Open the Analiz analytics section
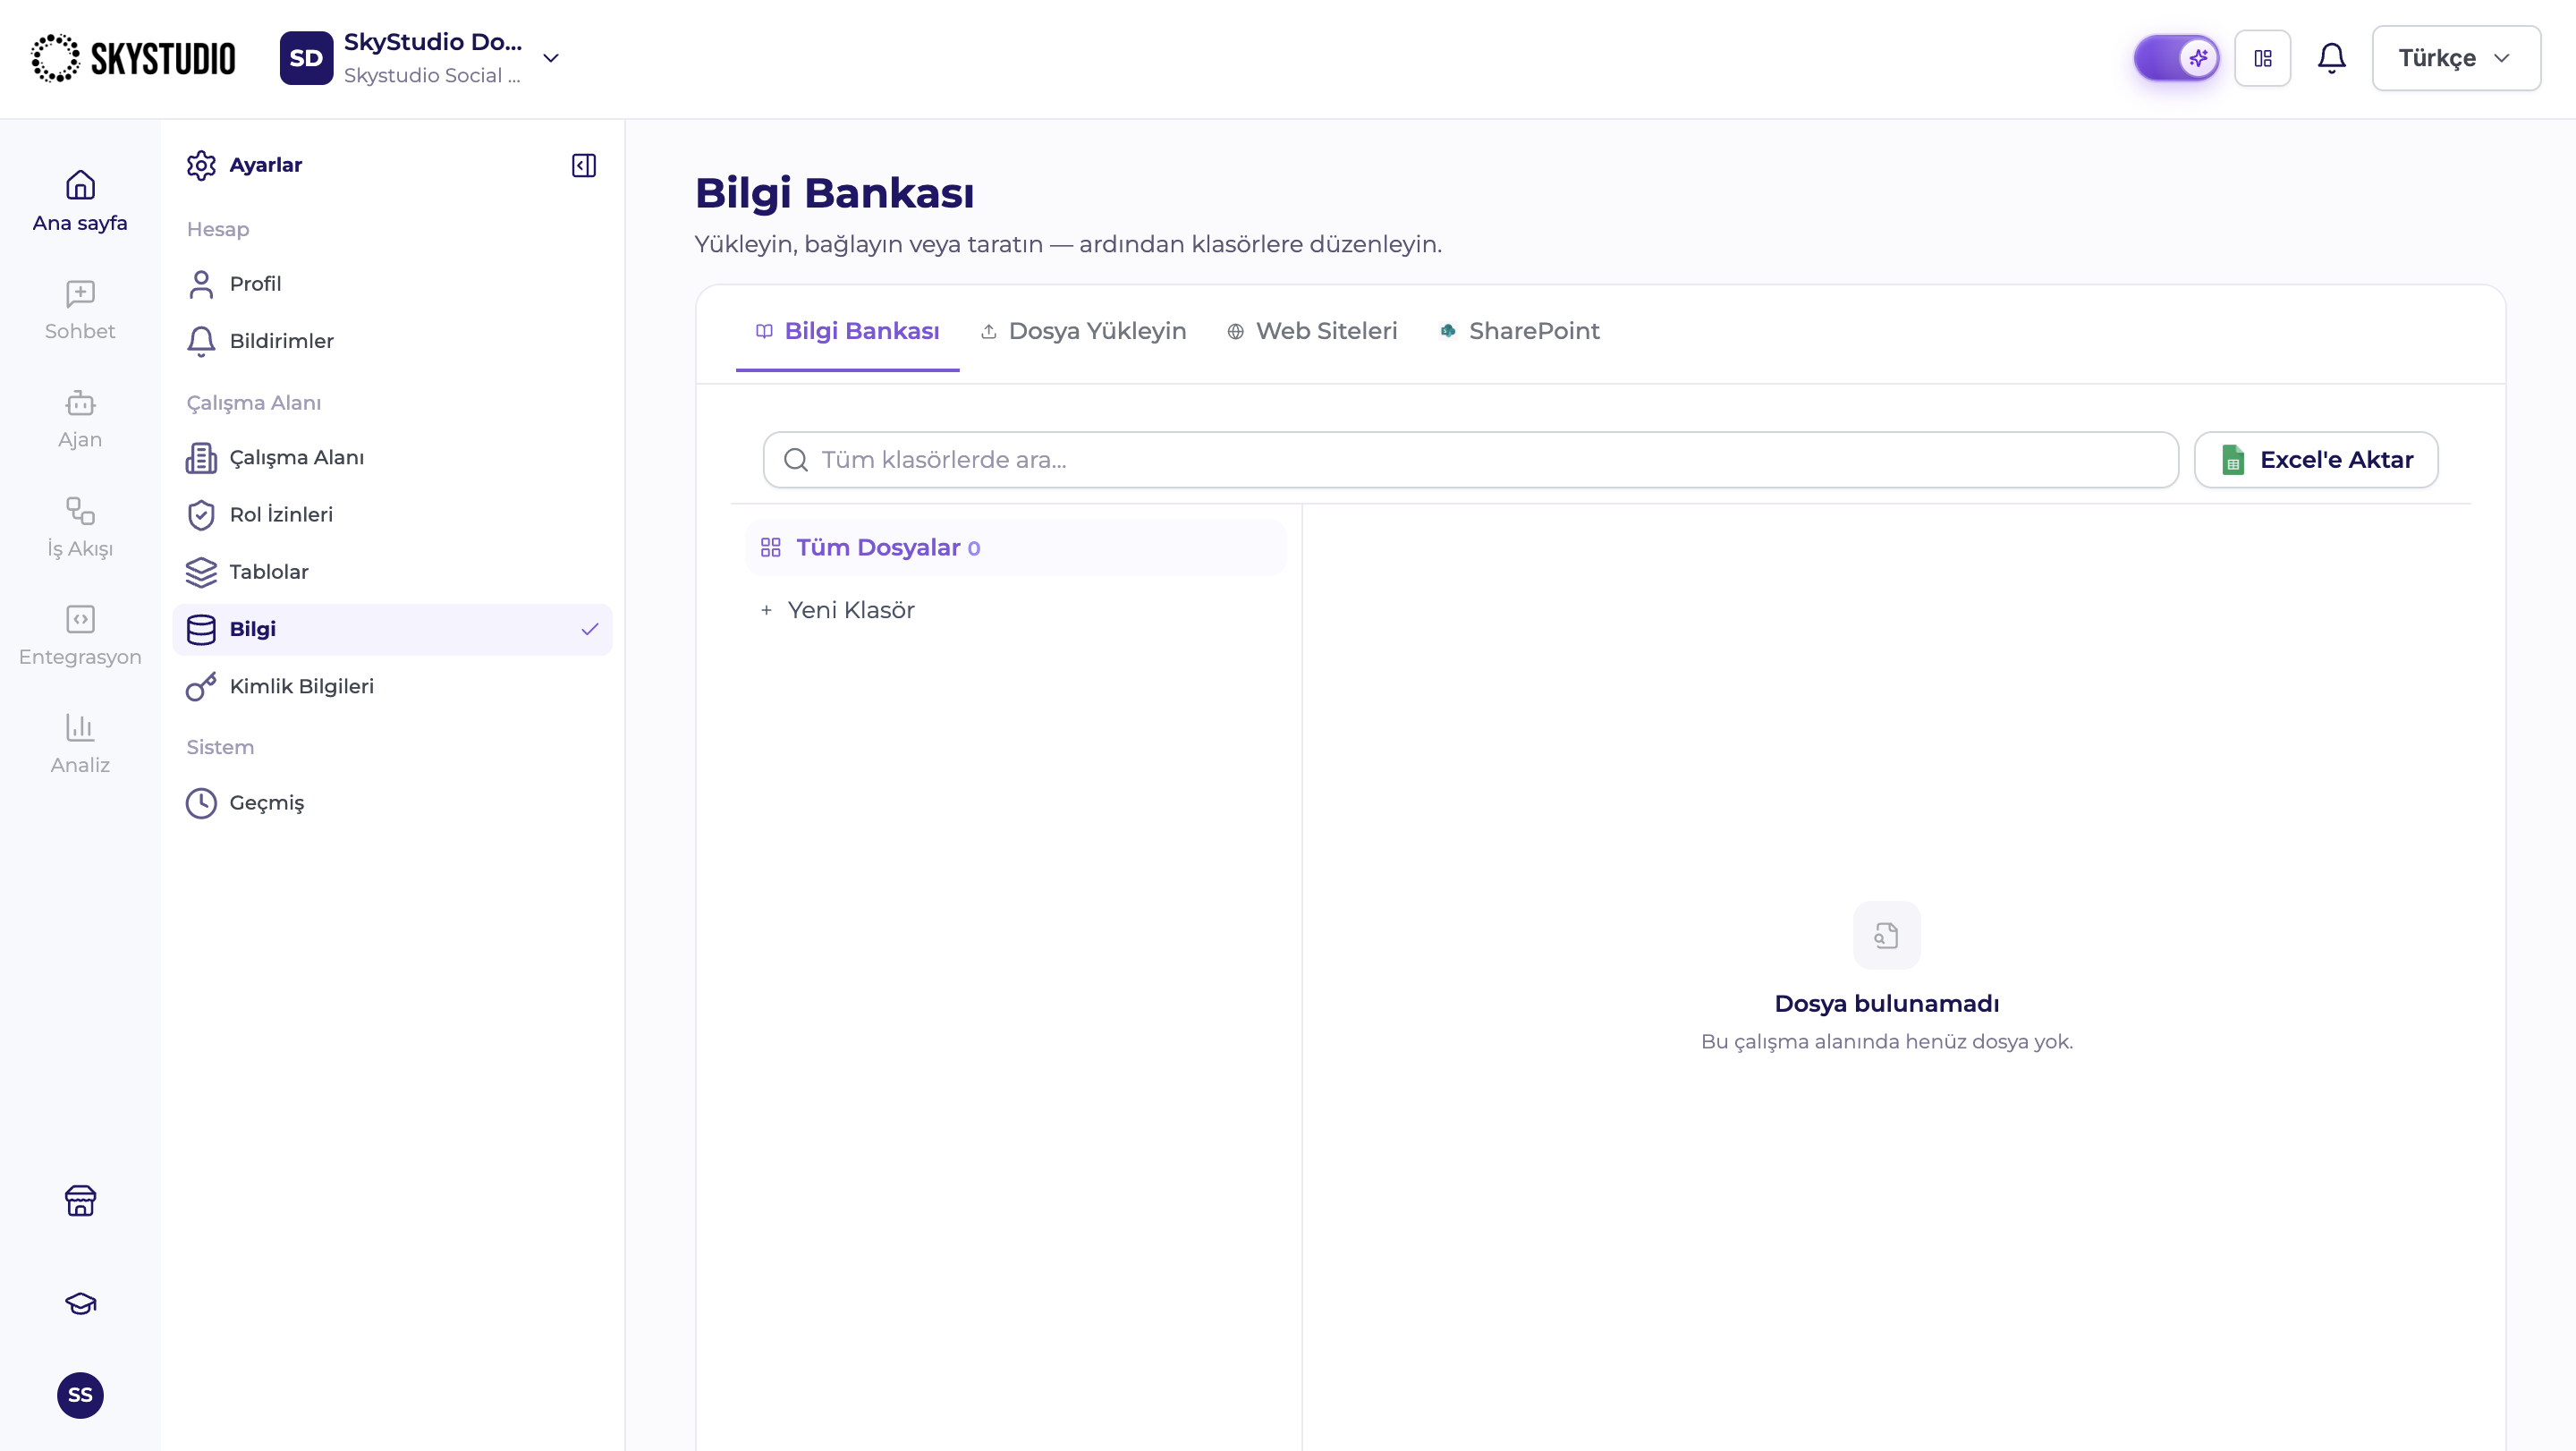Screen dimensions: 2576x1451 pyautogui.click(x=80, y=744)
